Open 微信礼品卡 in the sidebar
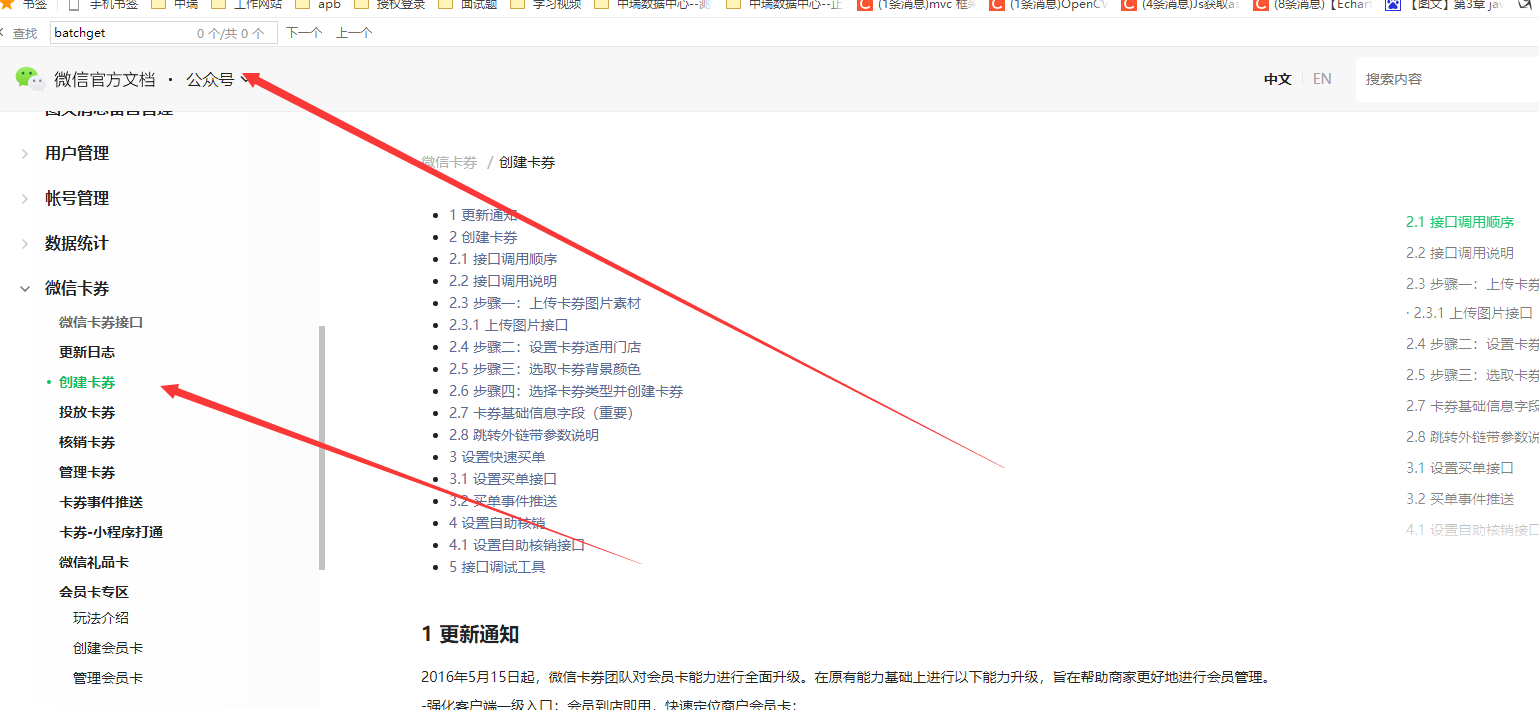The height and width of the screenshot is (710, 1539). pos(94,562)
